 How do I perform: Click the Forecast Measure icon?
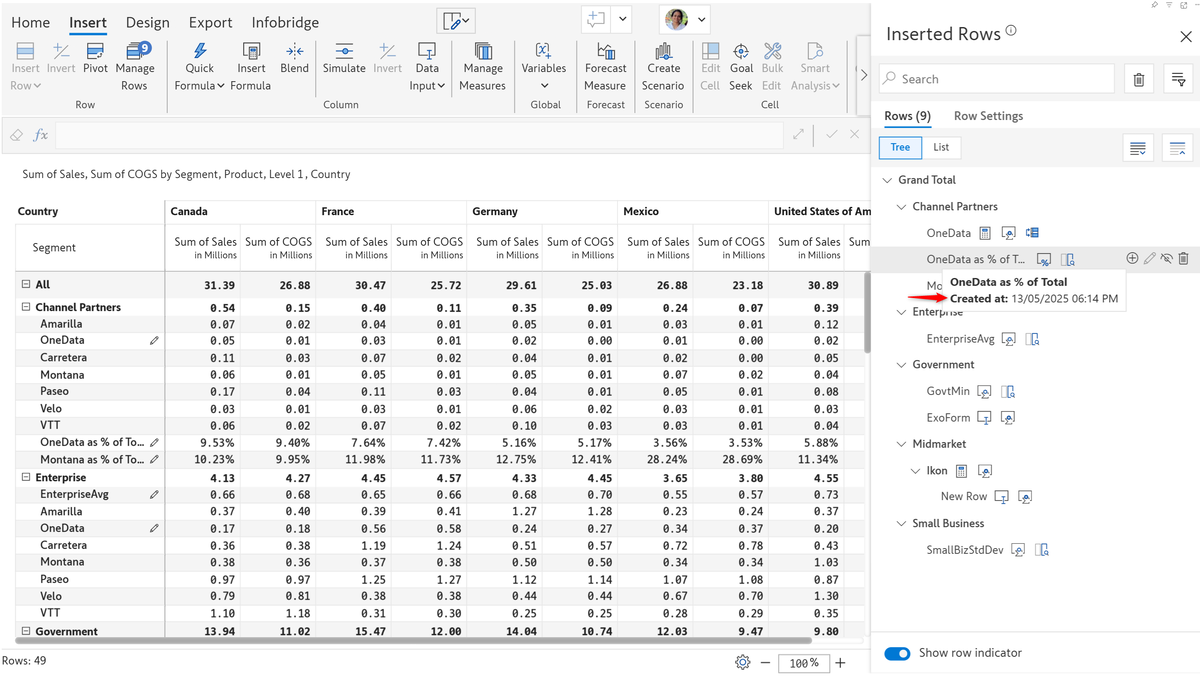tap(605, 52)
